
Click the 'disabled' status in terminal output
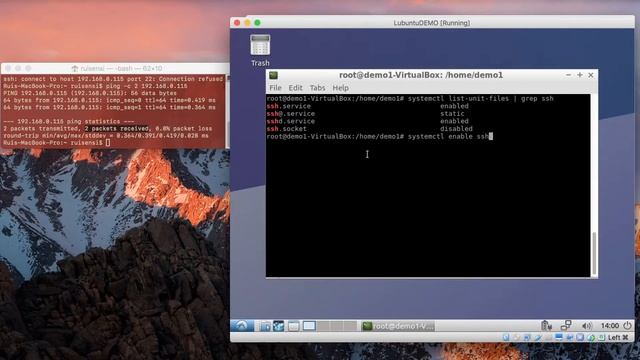click(456, 129)
